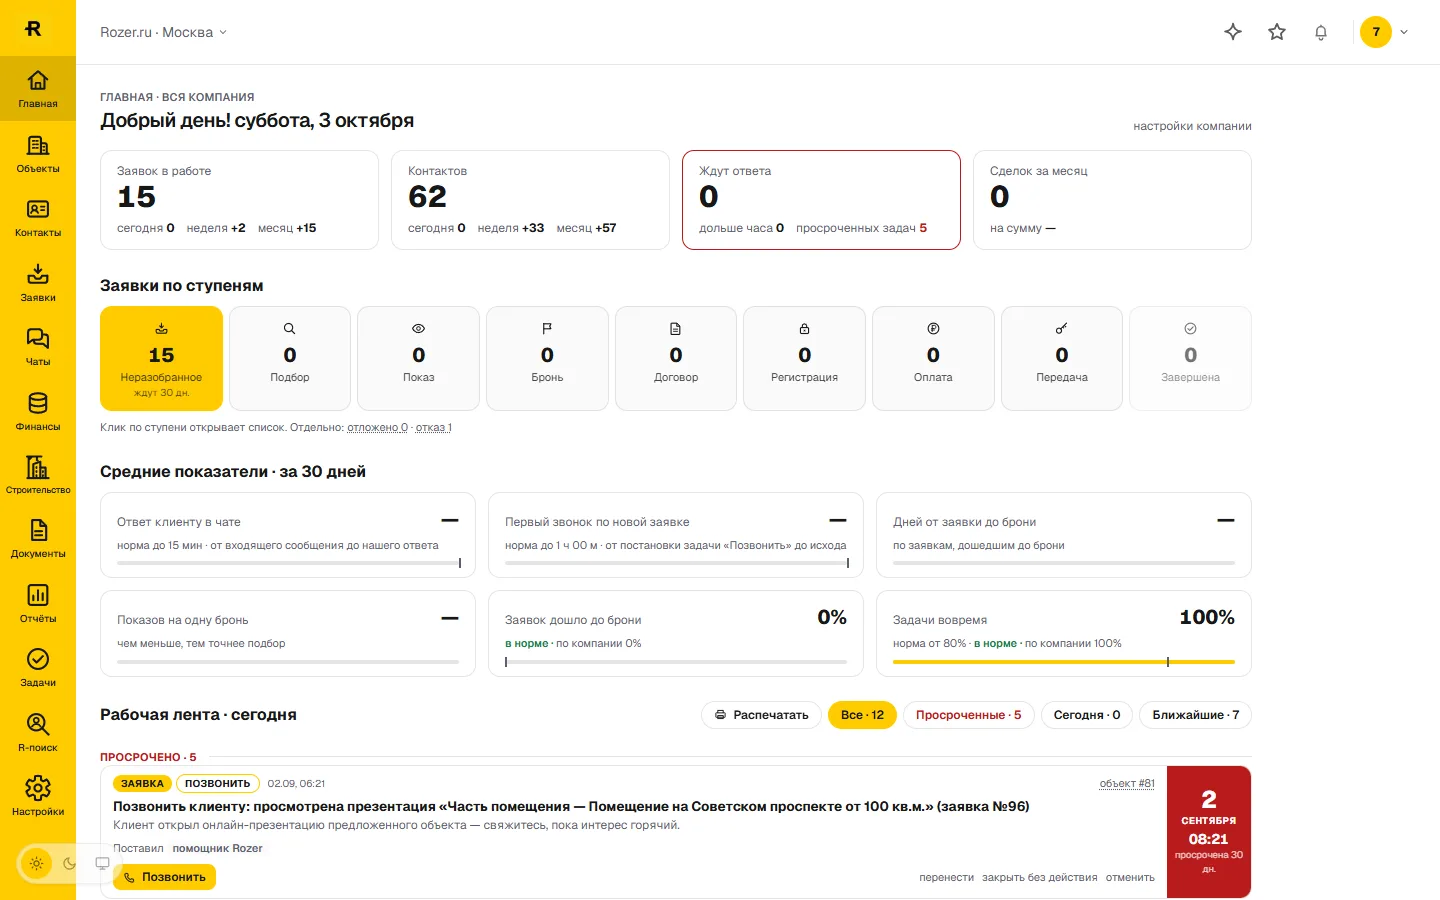Click закрыть без действия on the task
The height and width of the screenshot is (900, 1440).
pyautogui.click(x=1040, y=878)
